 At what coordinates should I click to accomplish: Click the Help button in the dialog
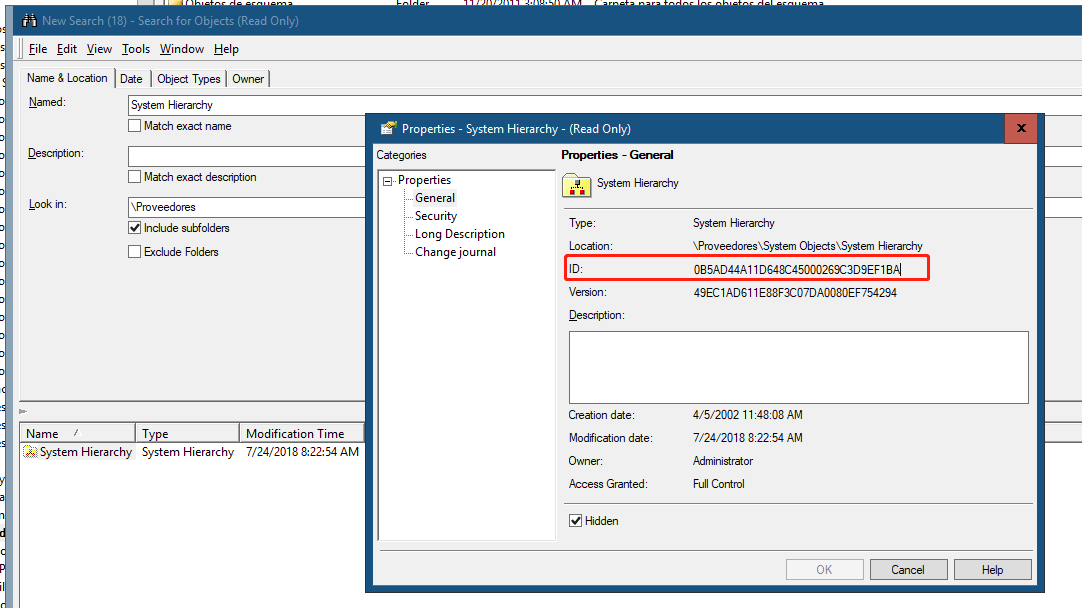[992, 570]
